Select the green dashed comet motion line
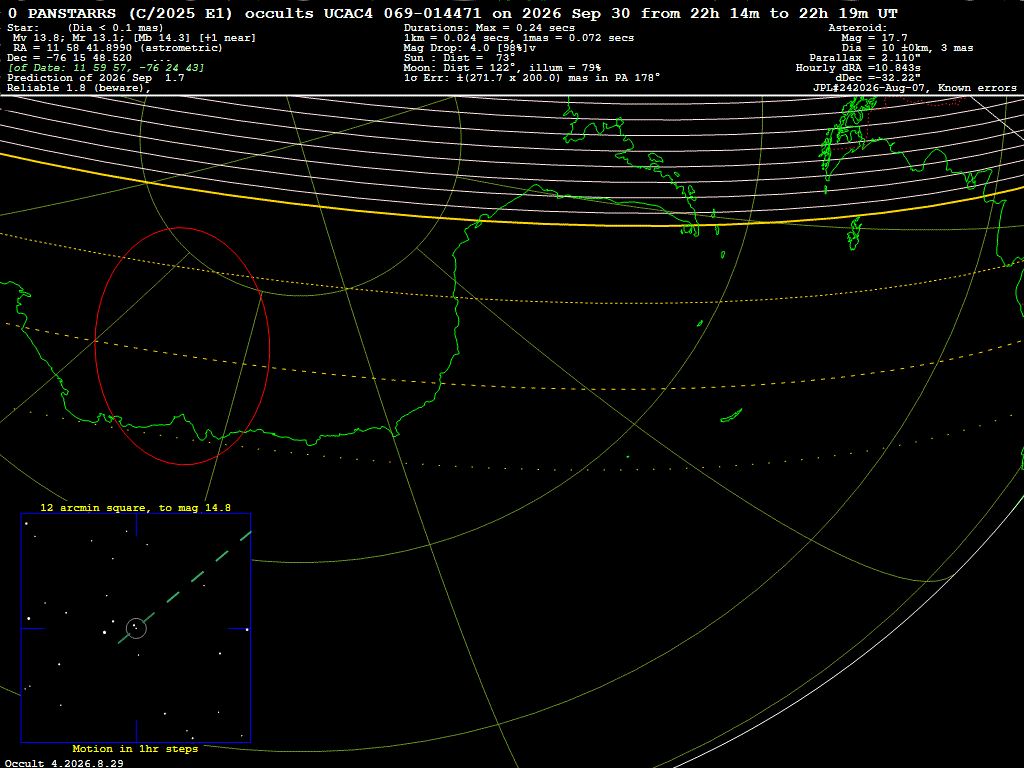Screen dimensions: 1024x768 pyautogui.click(x=185, y=588)
